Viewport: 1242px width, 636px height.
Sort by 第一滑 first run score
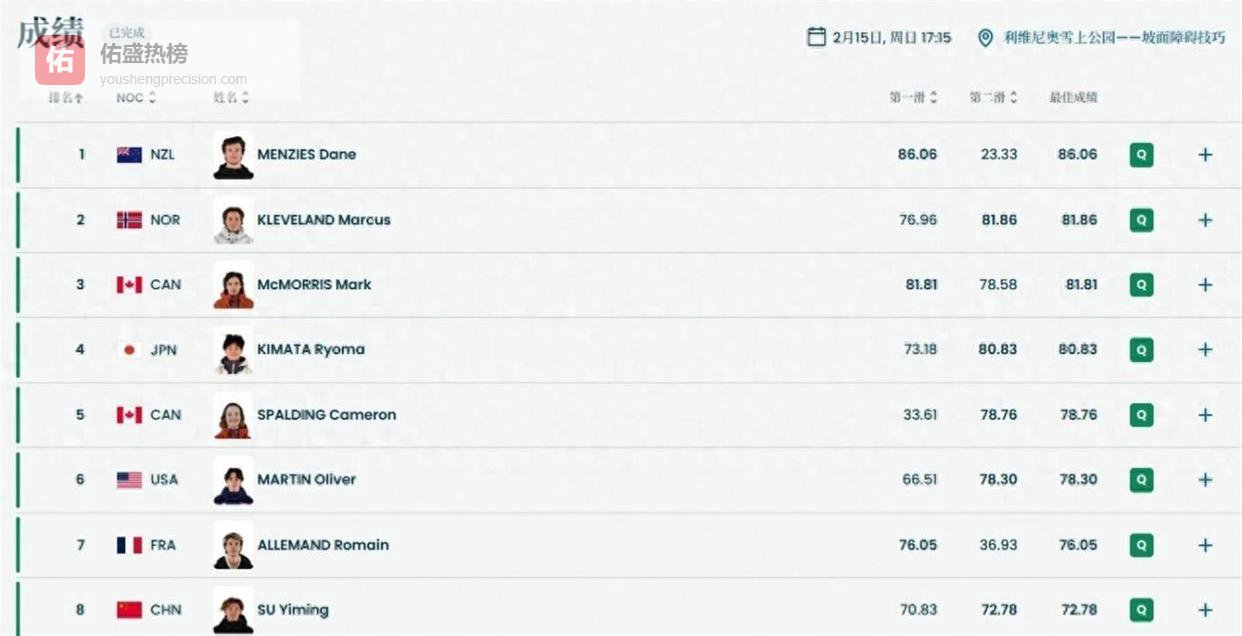coord(913,98)
